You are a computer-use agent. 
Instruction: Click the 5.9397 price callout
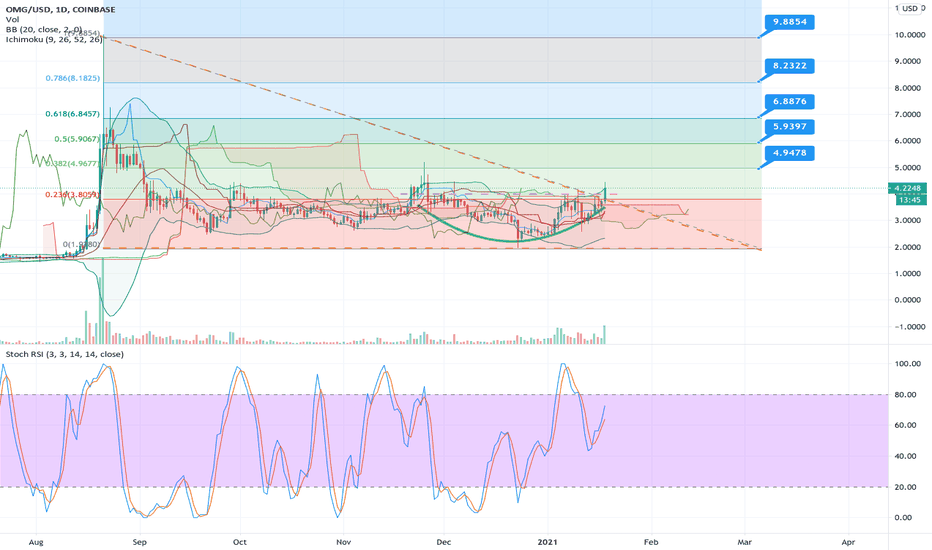[789, 127]
